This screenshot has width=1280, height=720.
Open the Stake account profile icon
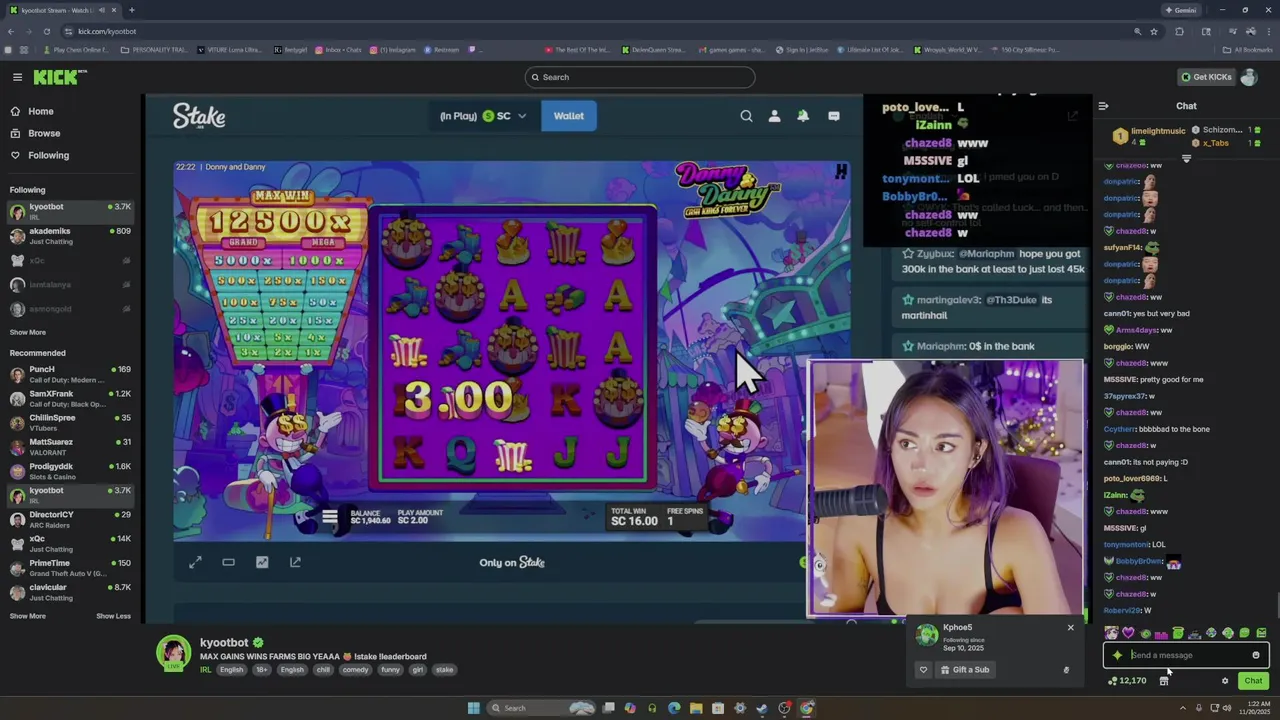click(774, 116)
